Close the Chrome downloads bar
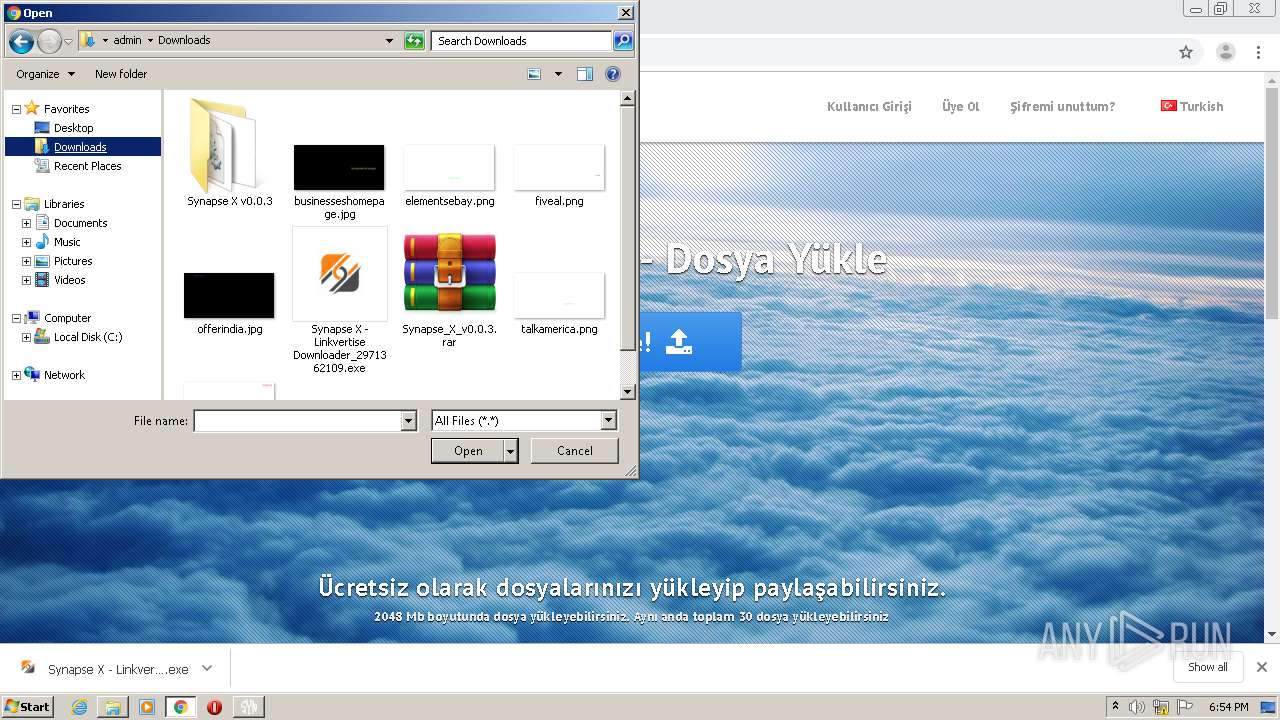 pyautogui.click(x=1262, y=667)
